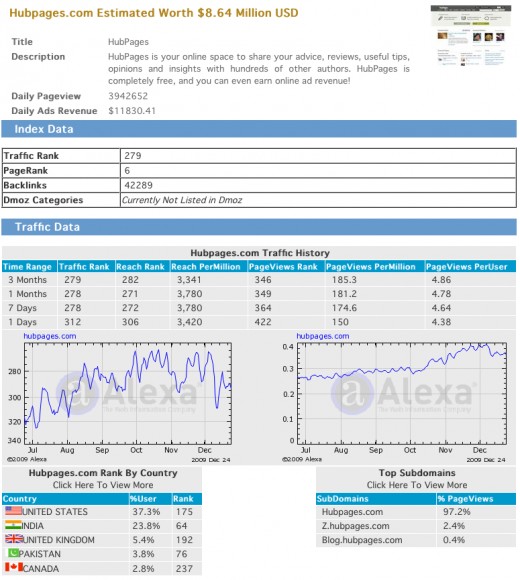The image size is (520, 580).
Task: Click the Estimated Worth $8.64 Million heading
Action: [153, 13]
